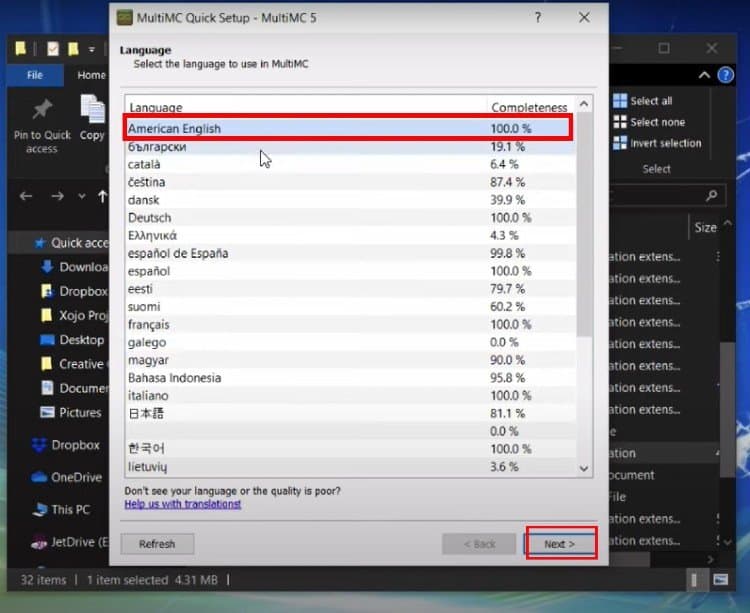Open the Quick Access Toolbar customize dropdown
The width and height of the screenshot is (750, 613).
click(x=91, y=49)
